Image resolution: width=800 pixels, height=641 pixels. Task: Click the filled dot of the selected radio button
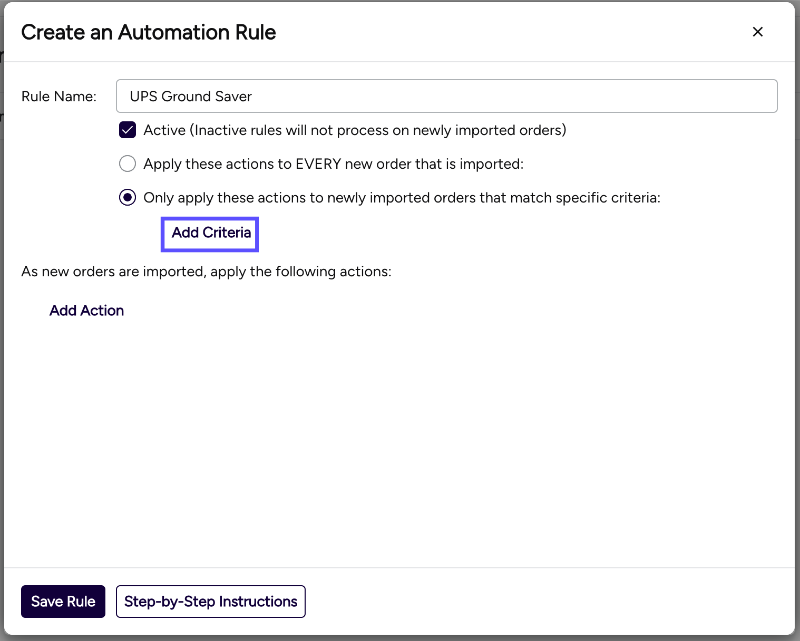(127, 198)
